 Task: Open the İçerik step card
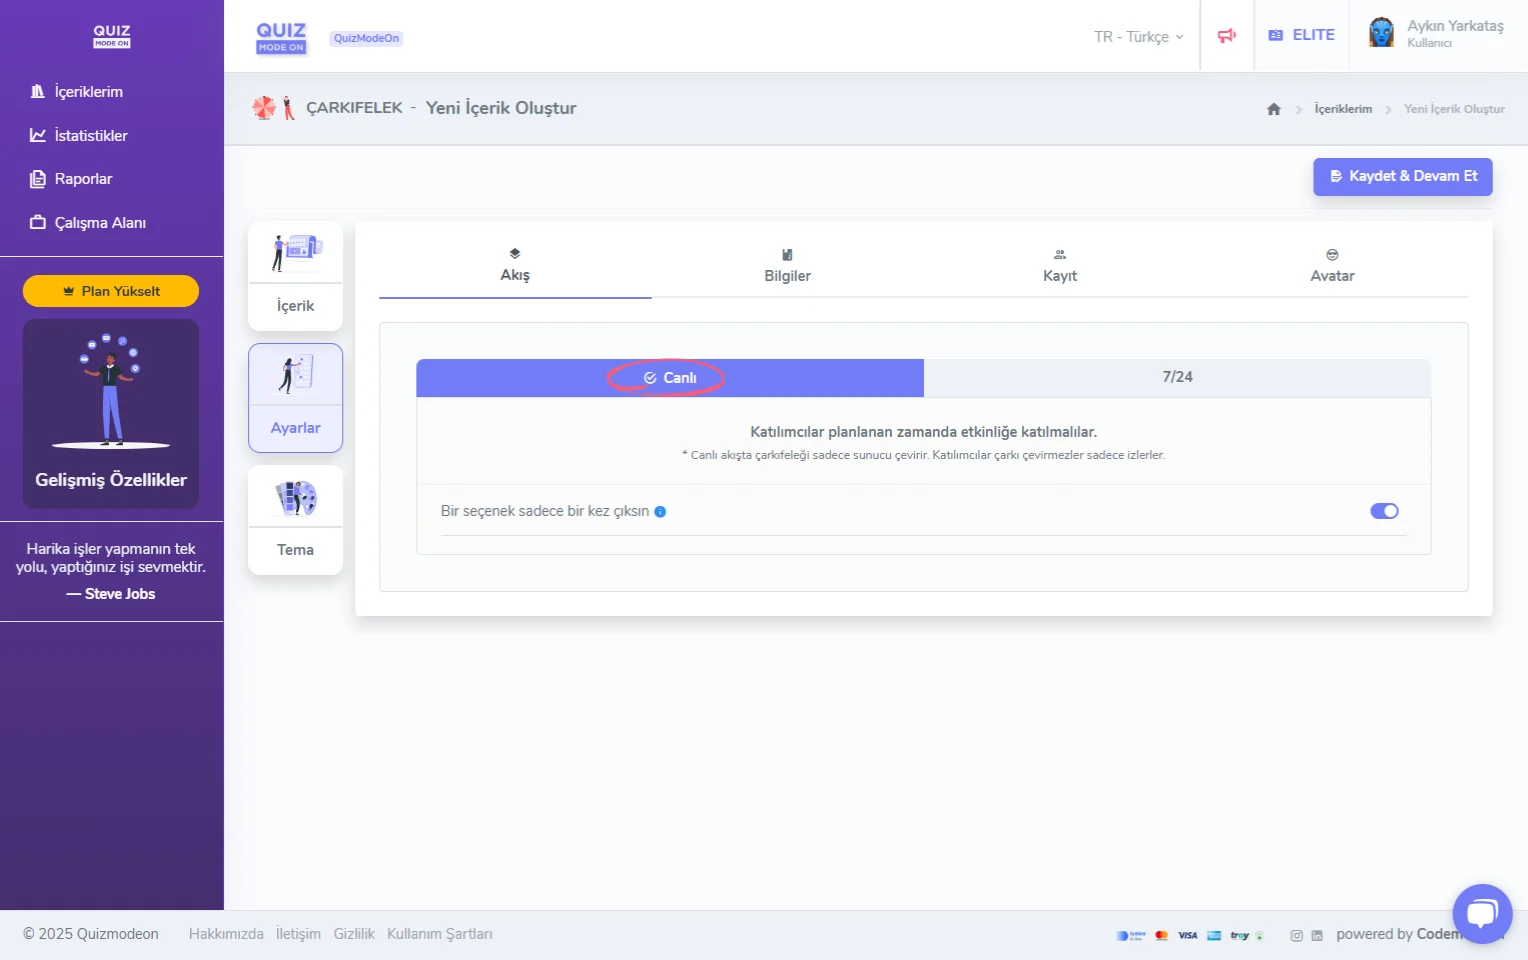tap(295, 276)
